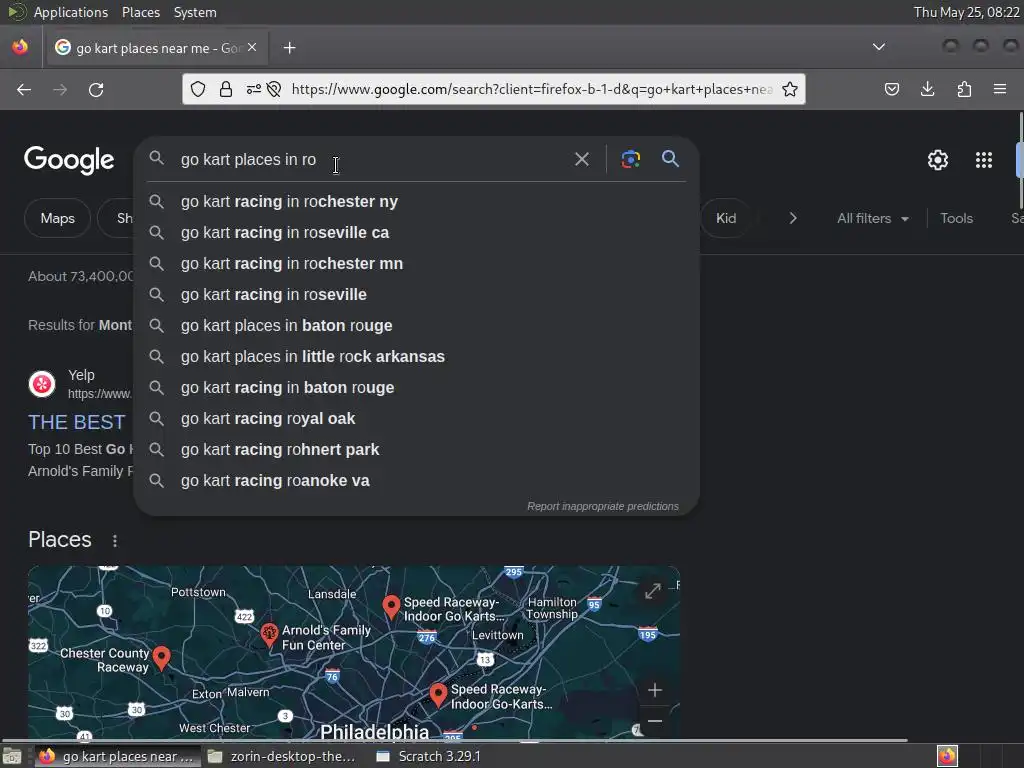This screenshot has height=768, width=1024.
Task: Open the Pocket save icon
Action: [x=892, y=89]
